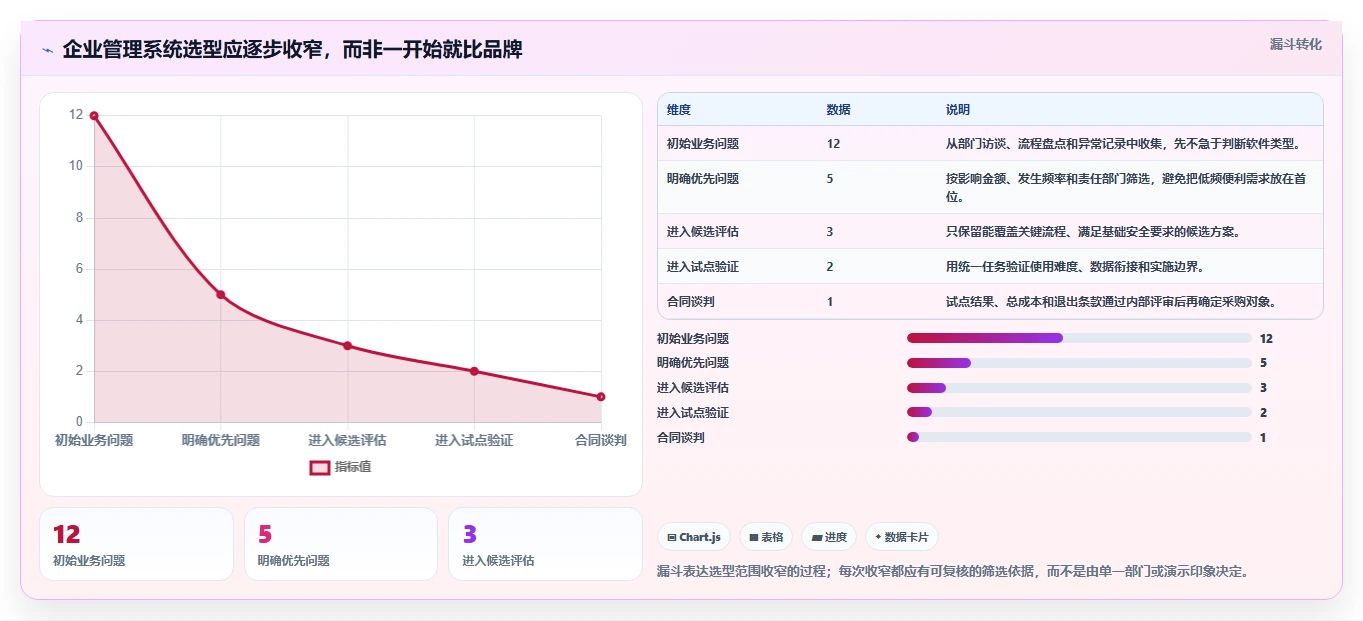Click the footer note starting 漏斗表达选型范围

[x=953, y=572]
